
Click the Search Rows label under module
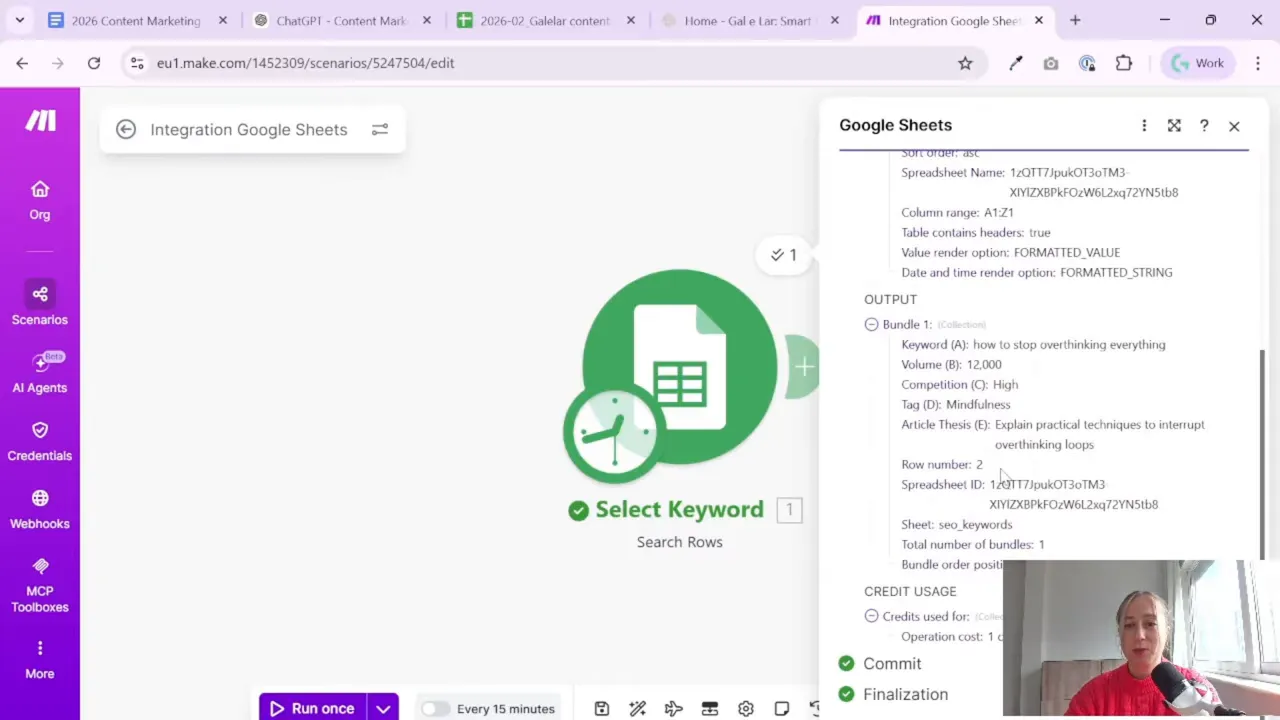pos(679,542)
